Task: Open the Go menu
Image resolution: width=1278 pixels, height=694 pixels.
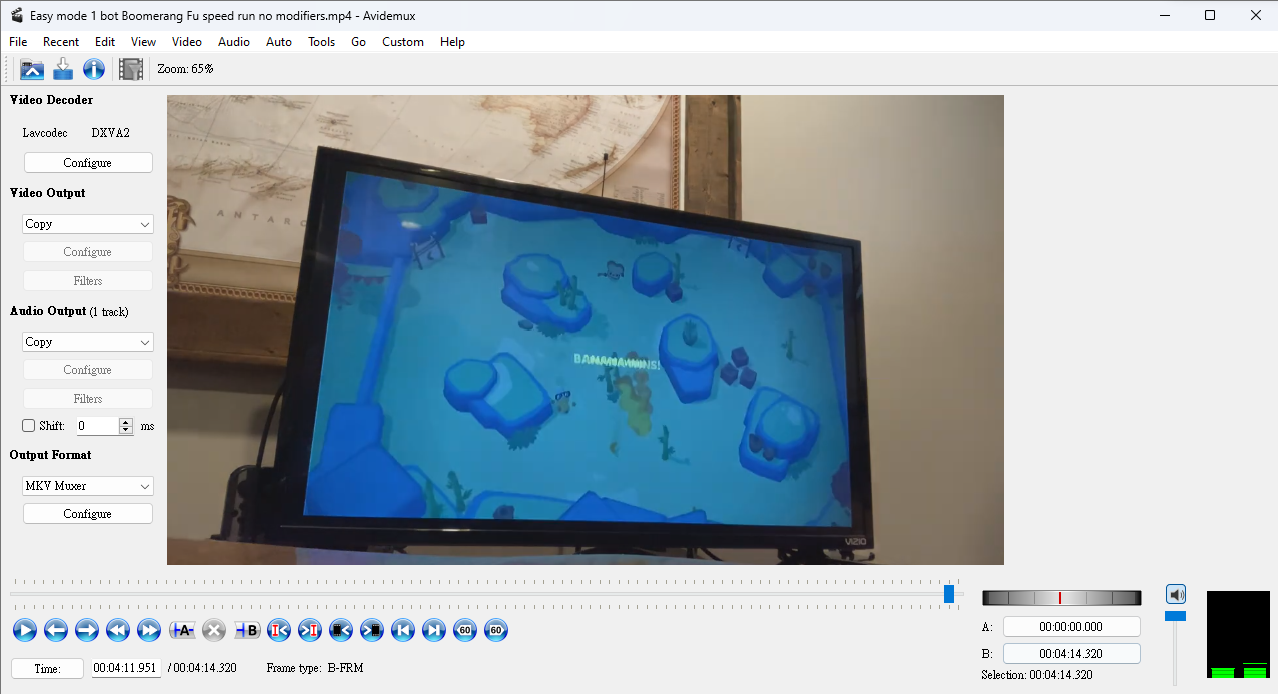Action: coord(358,42)
